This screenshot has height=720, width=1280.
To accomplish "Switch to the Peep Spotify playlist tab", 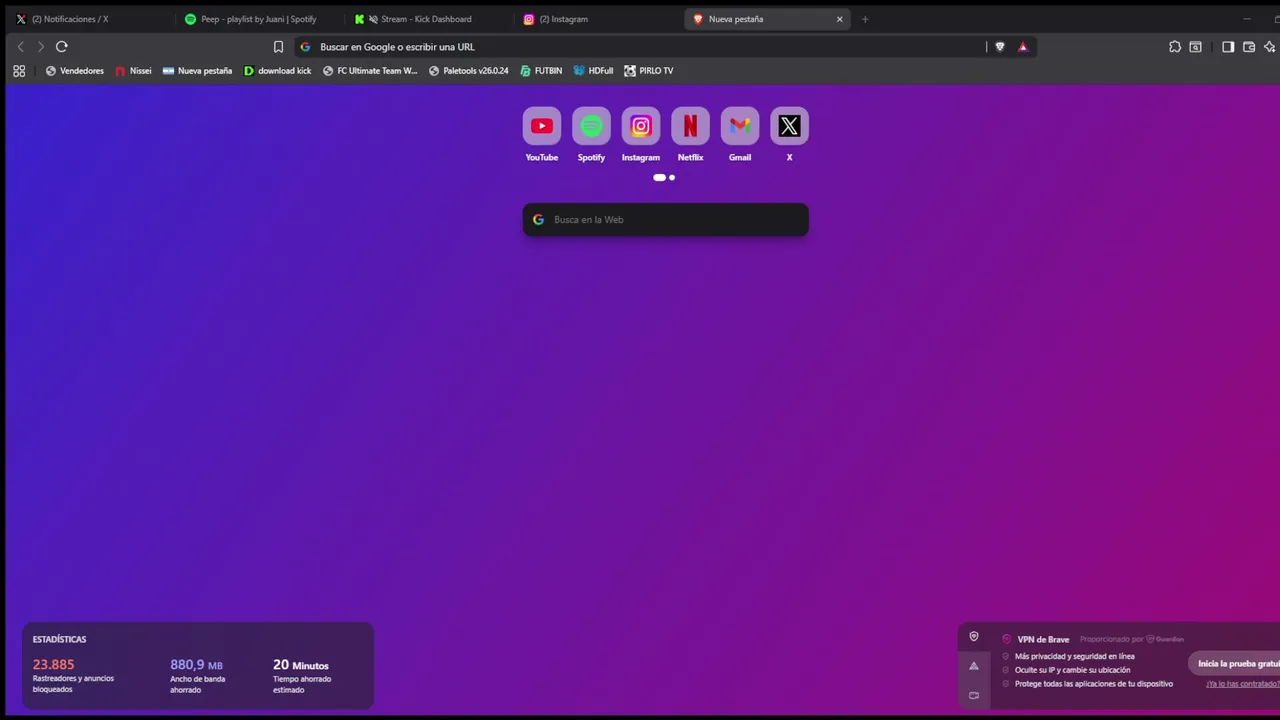I will point(258,19).
